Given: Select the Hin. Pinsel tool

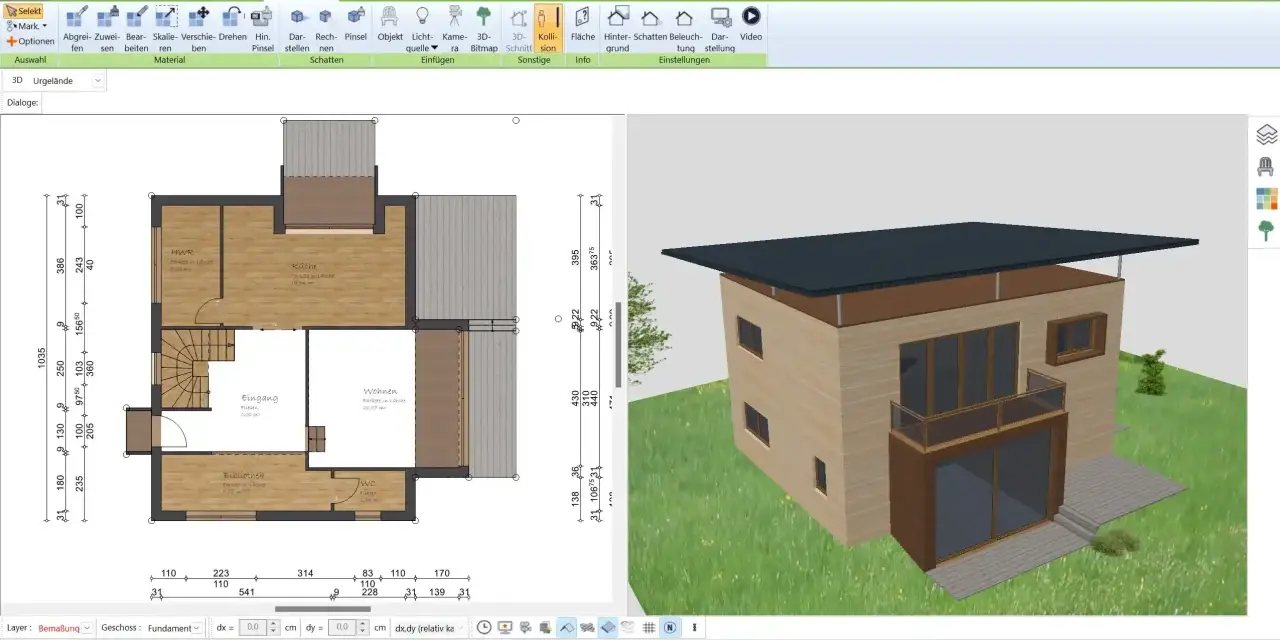Looking at the screenshot, I should pyautogui.click(x=262, y=28).
